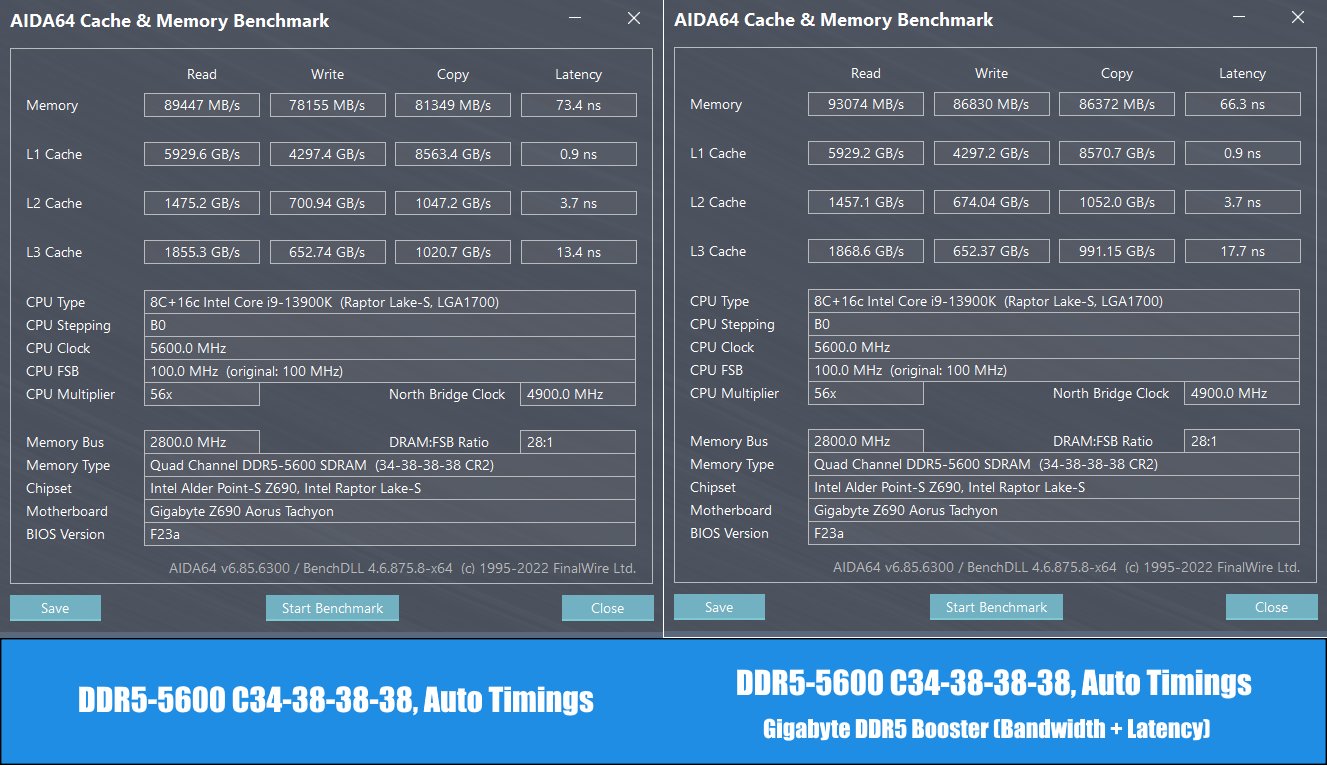Select the 1868.6 GB/s L3 cache read value
This screenshot has width=1327, height=766.
(866, 251)
